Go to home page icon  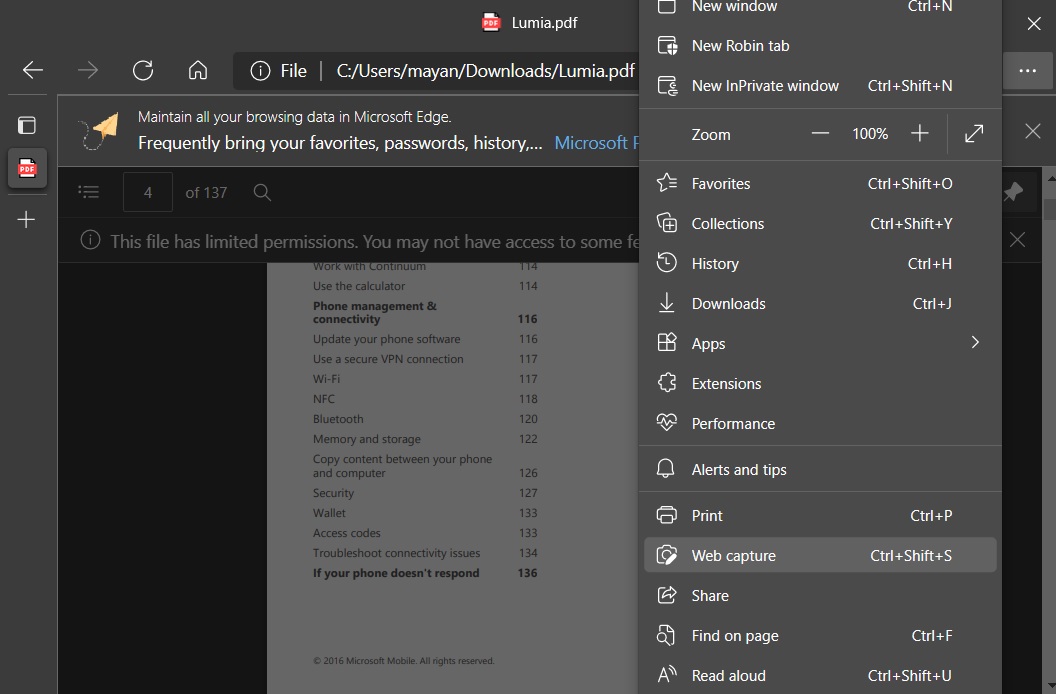pos(198,70)
